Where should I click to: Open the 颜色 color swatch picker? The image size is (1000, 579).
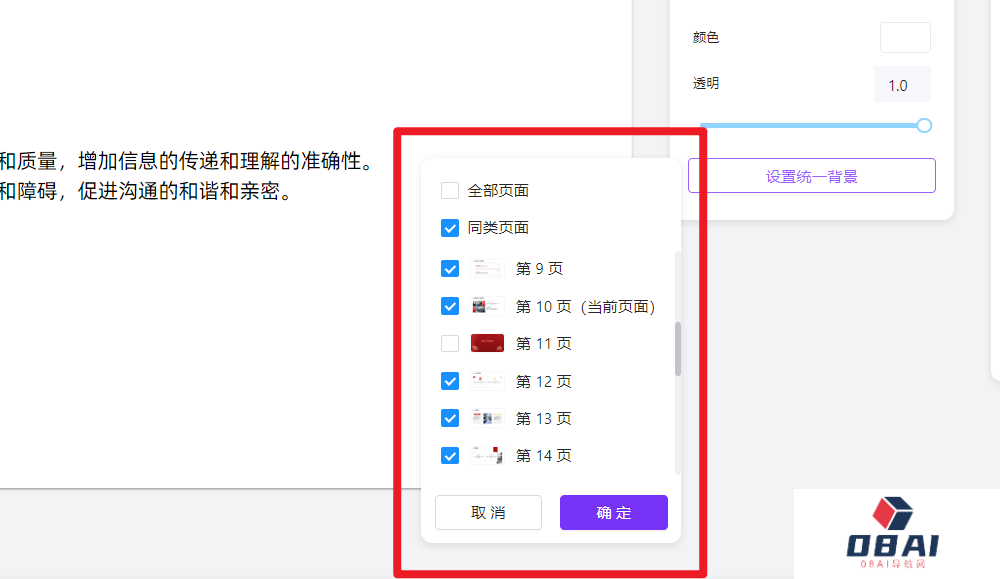click(904, 37)
